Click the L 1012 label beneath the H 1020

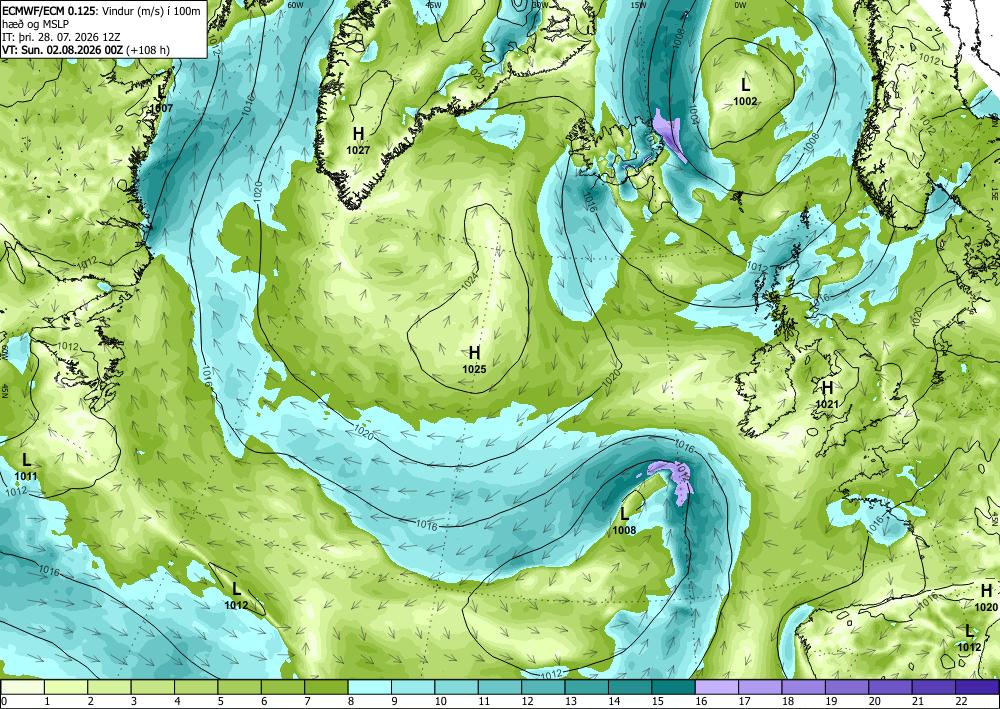pyautogui.click(x=969, y=638)
